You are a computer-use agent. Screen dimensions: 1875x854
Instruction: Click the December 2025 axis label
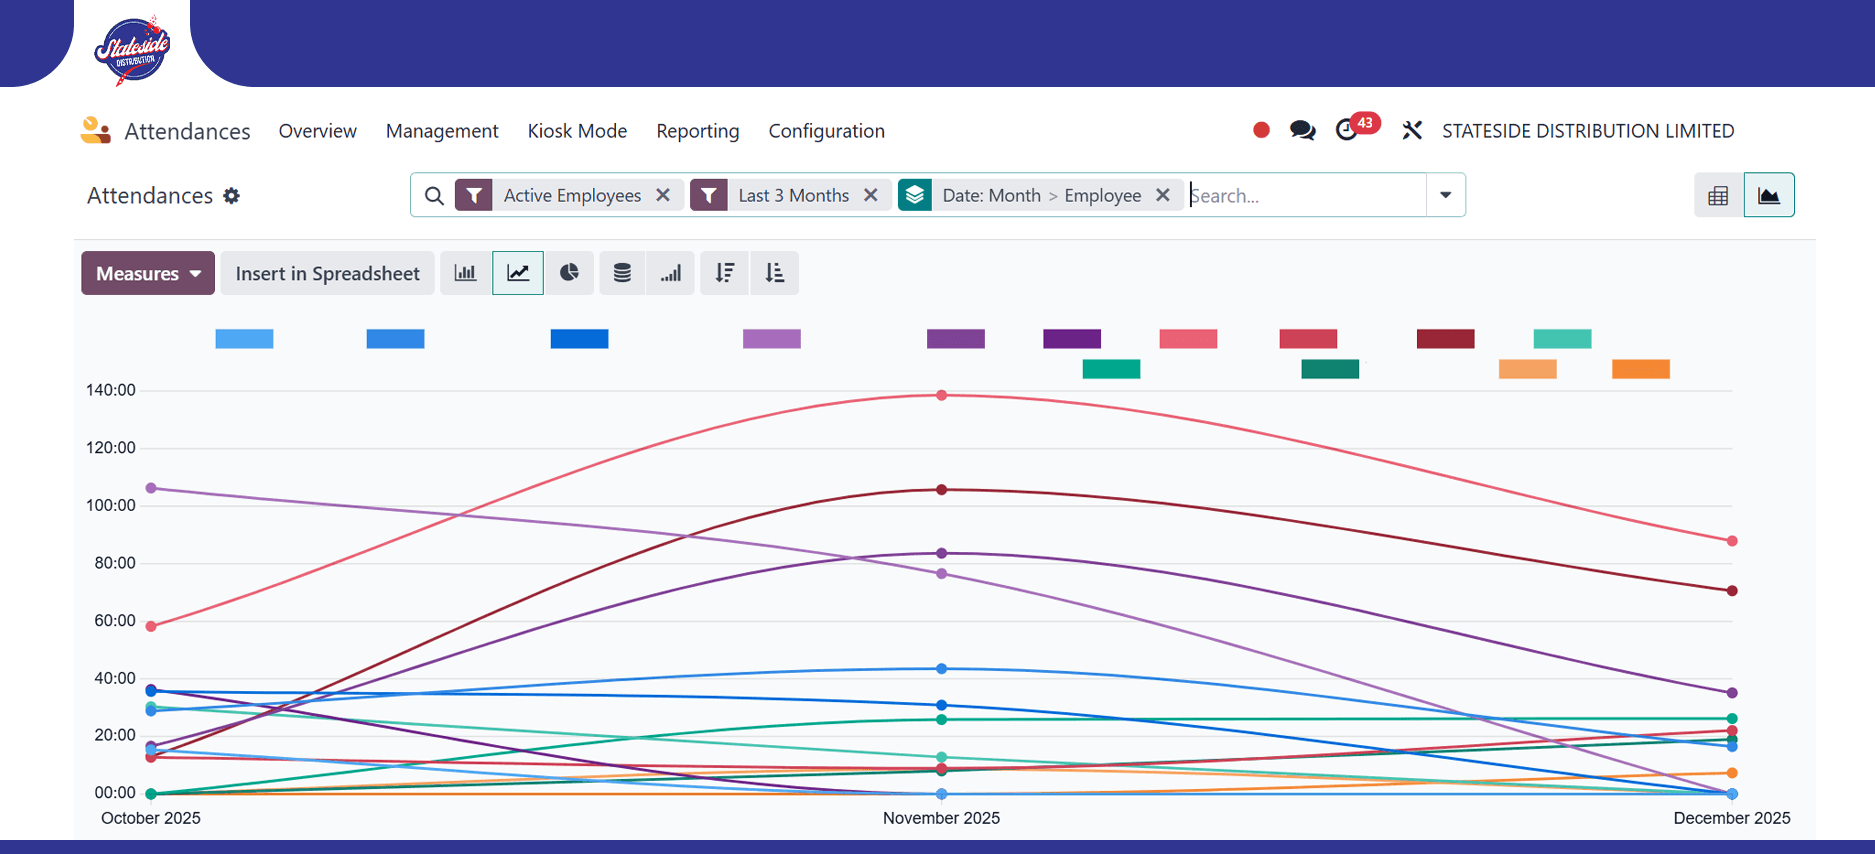point(1732,818)
